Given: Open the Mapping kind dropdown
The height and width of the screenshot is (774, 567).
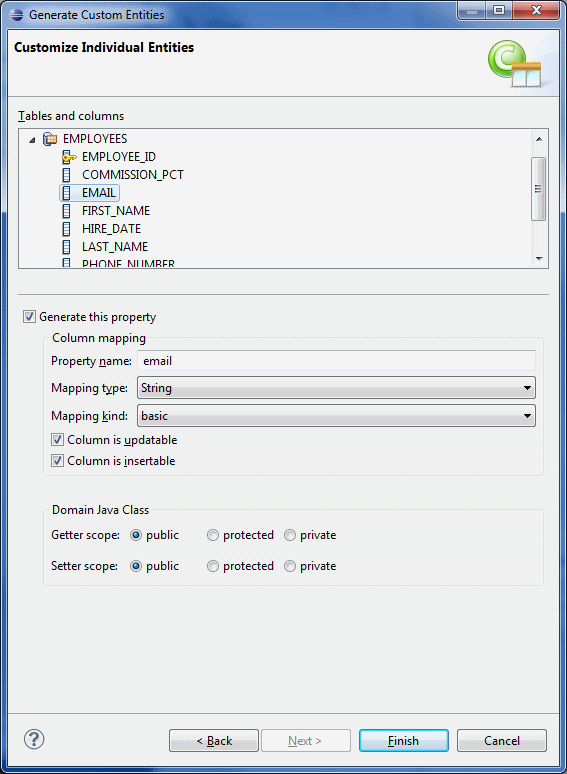Looking at the screenshot, I should [336, 416].
